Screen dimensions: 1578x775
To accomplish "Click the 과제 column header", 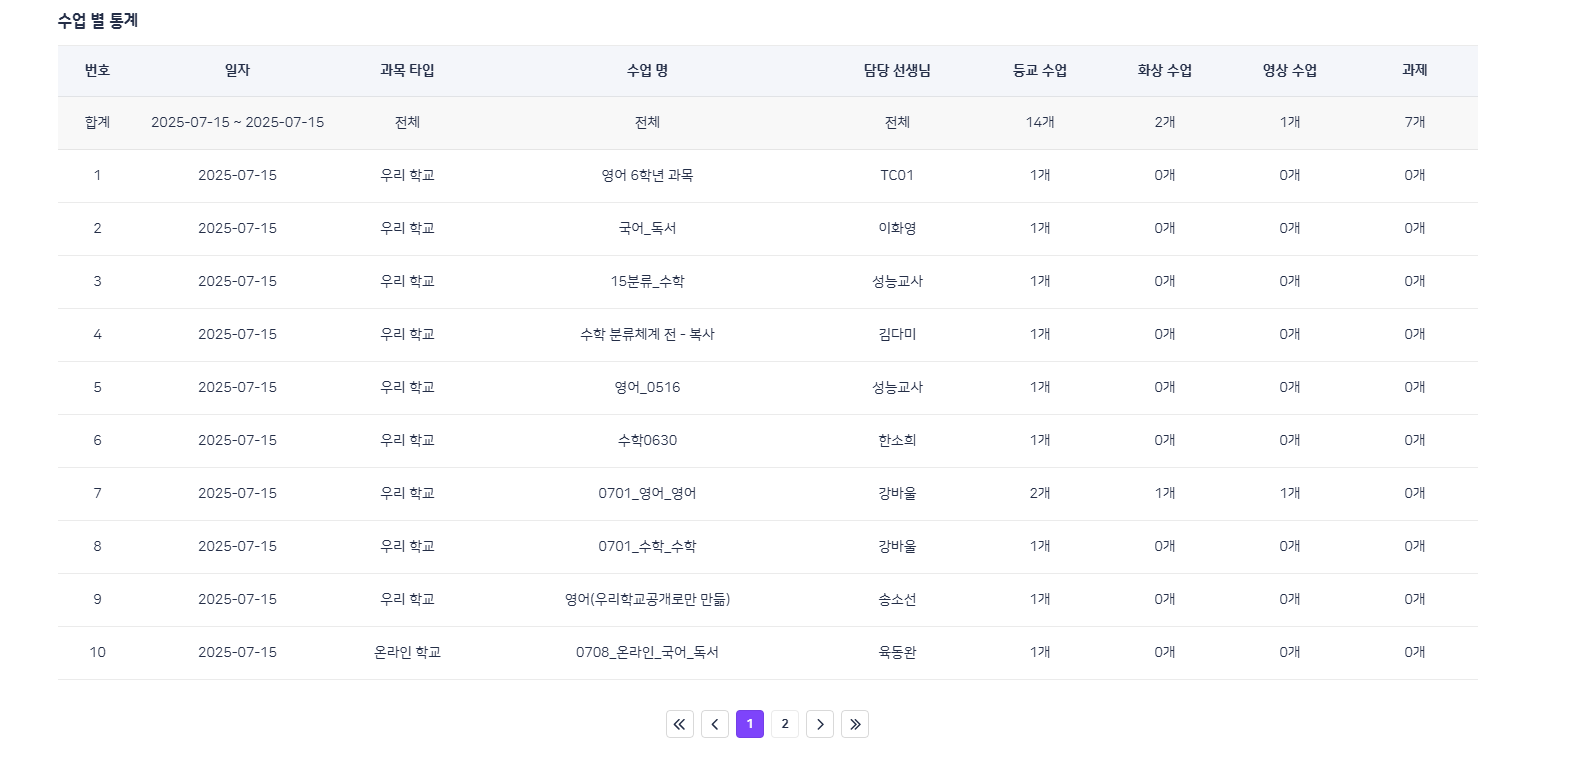I will (1414, 70).
